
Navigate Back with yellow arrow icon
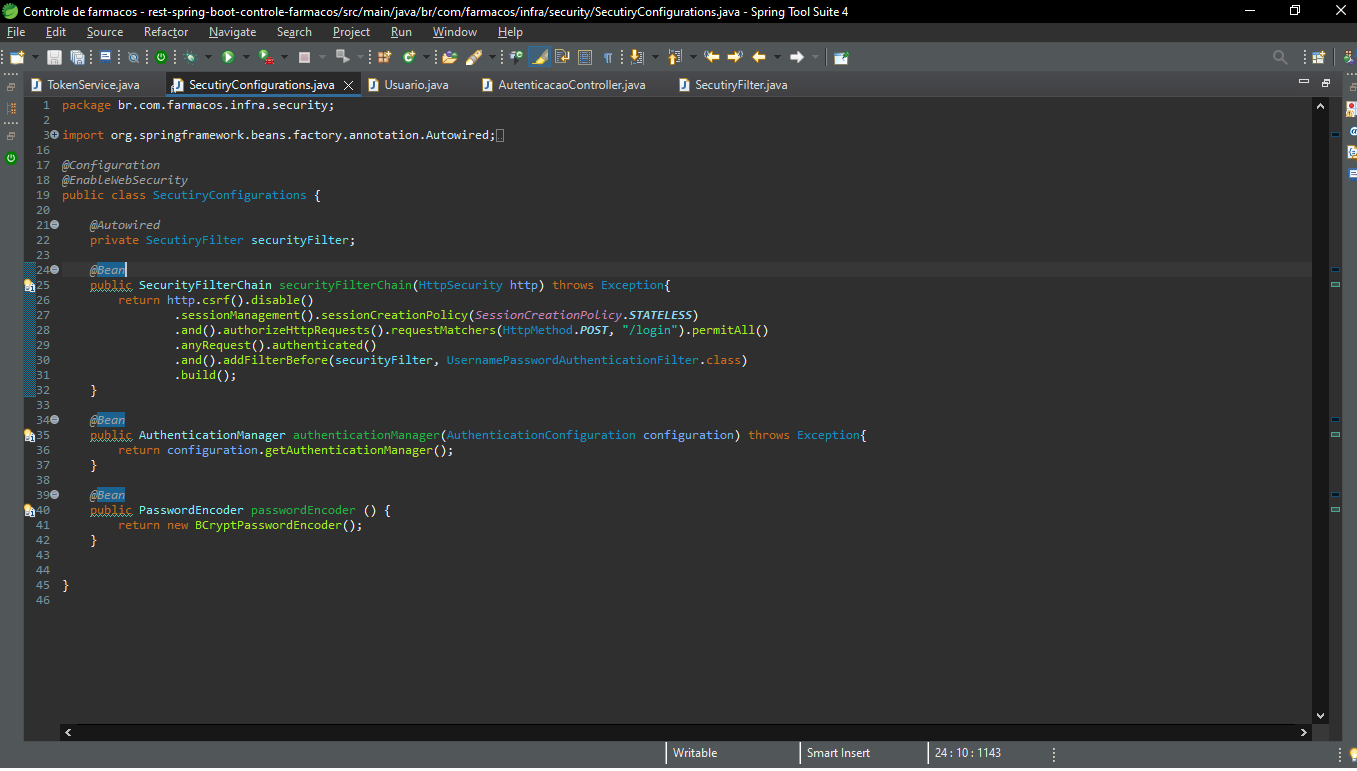[x=759, y=57]
